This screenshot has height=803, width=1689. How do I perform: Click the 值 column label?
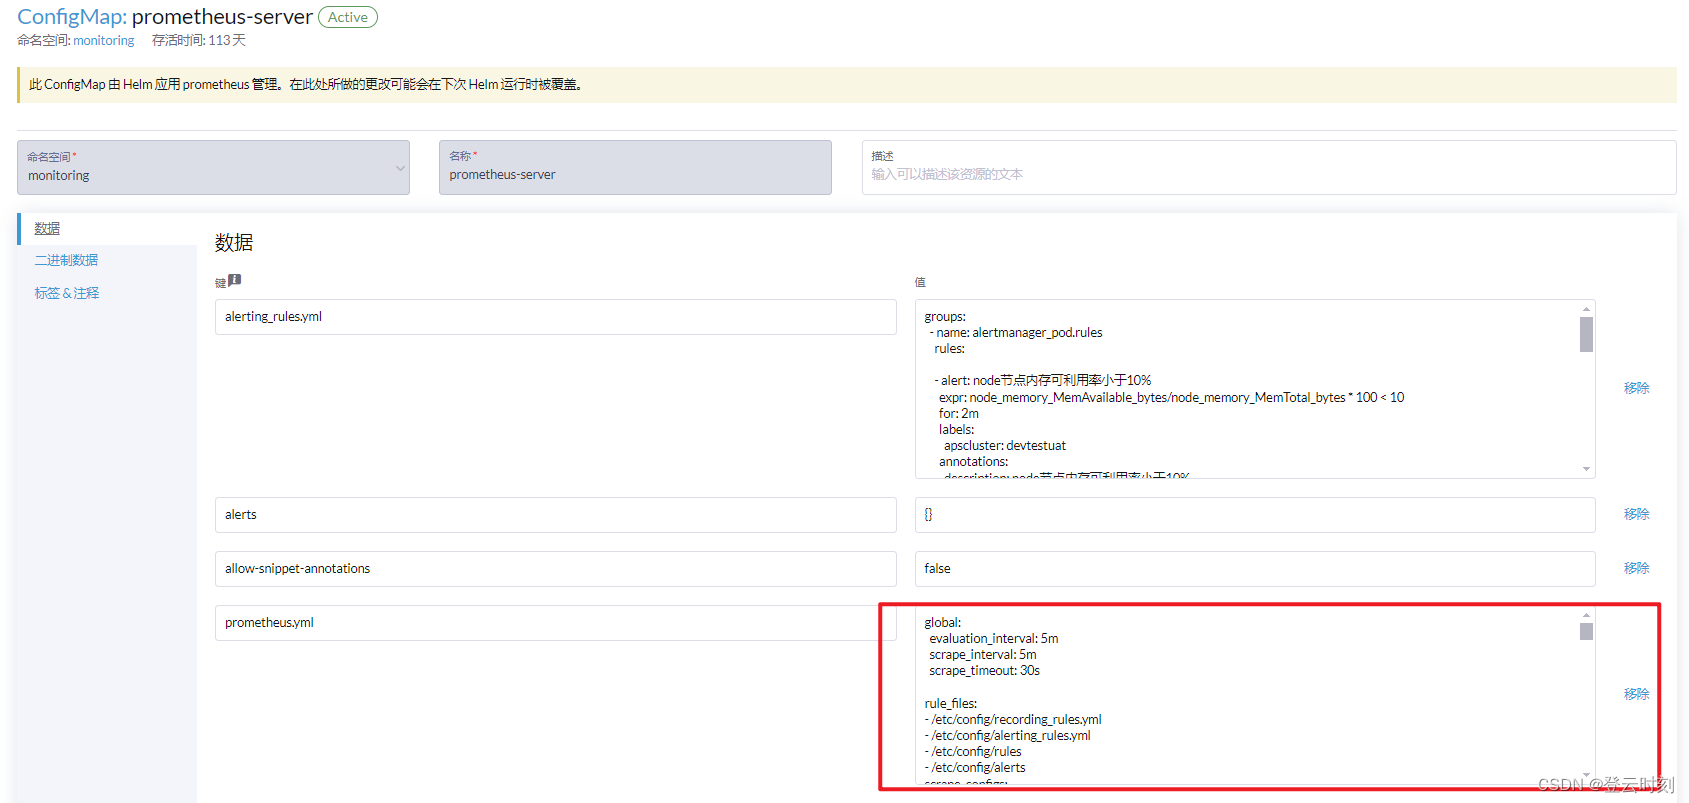point(920,282)
